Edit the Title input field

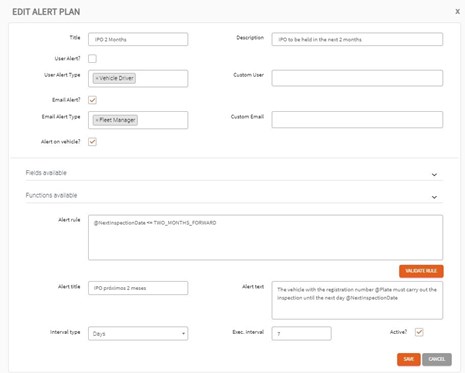click(138, 39)
